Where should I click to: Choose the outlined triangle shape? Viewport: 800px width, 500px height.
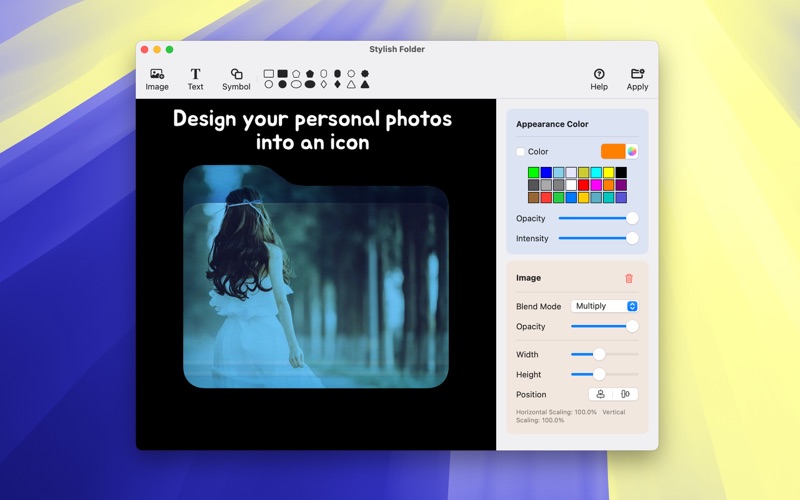pos(351,85)
